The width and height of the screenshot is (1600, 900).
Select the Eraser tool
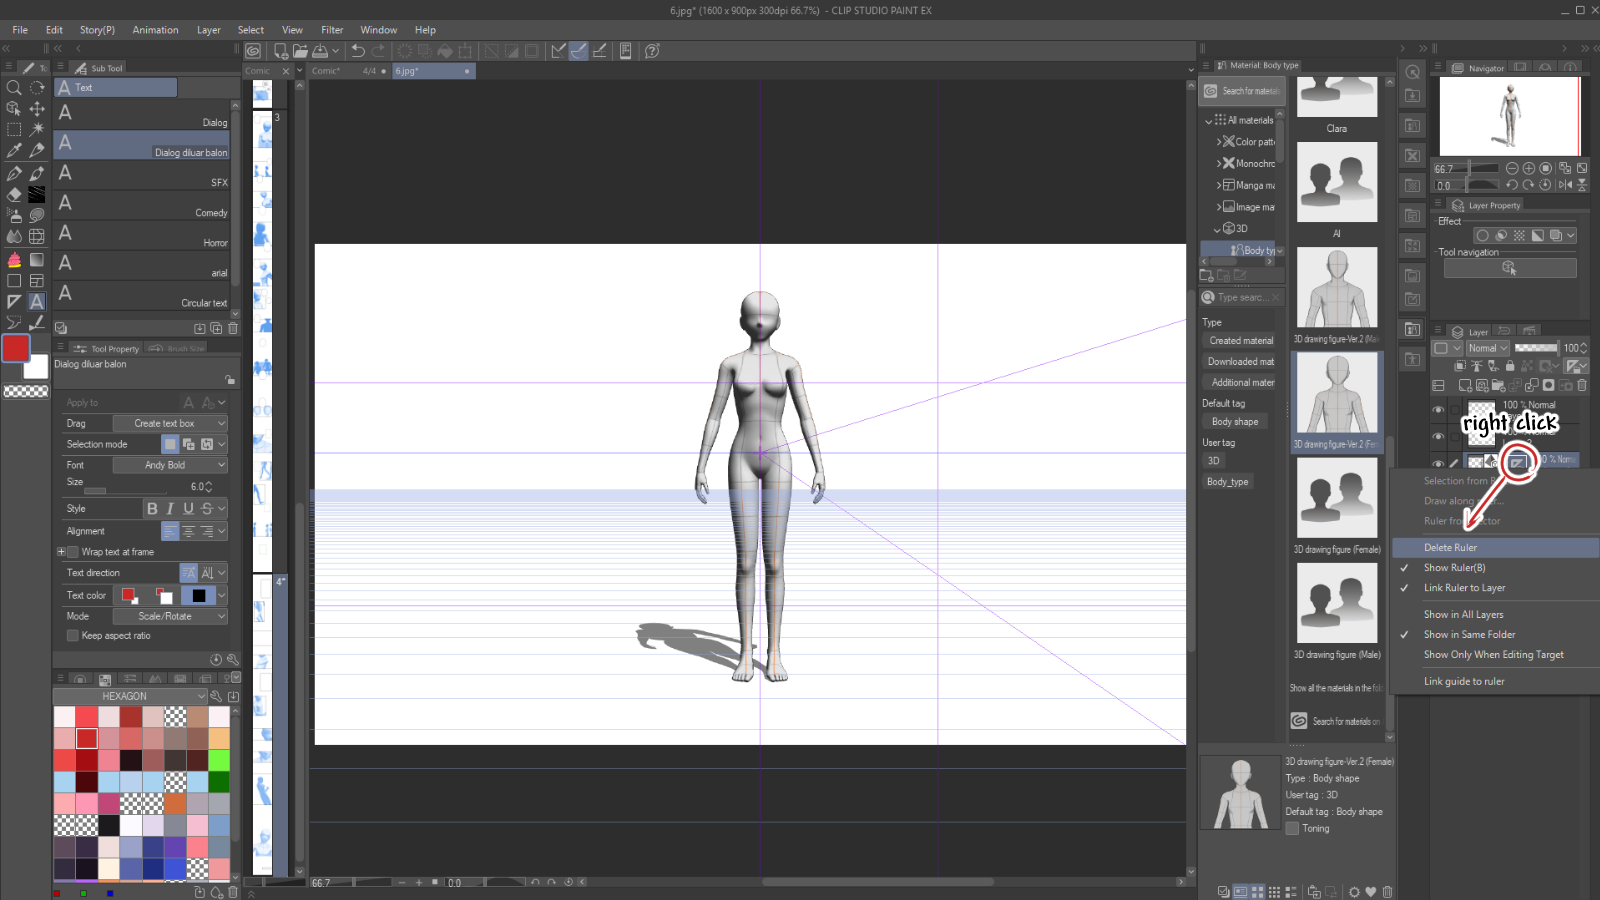[x=14, y=194]
